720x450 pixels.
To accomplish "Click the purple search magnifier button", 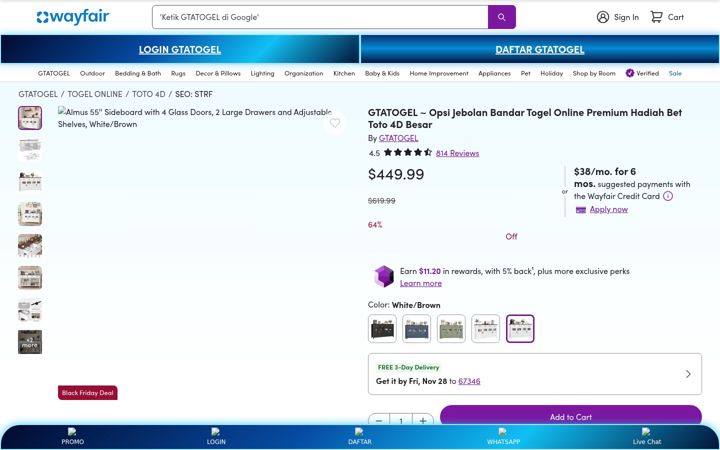I will [501, 17].
